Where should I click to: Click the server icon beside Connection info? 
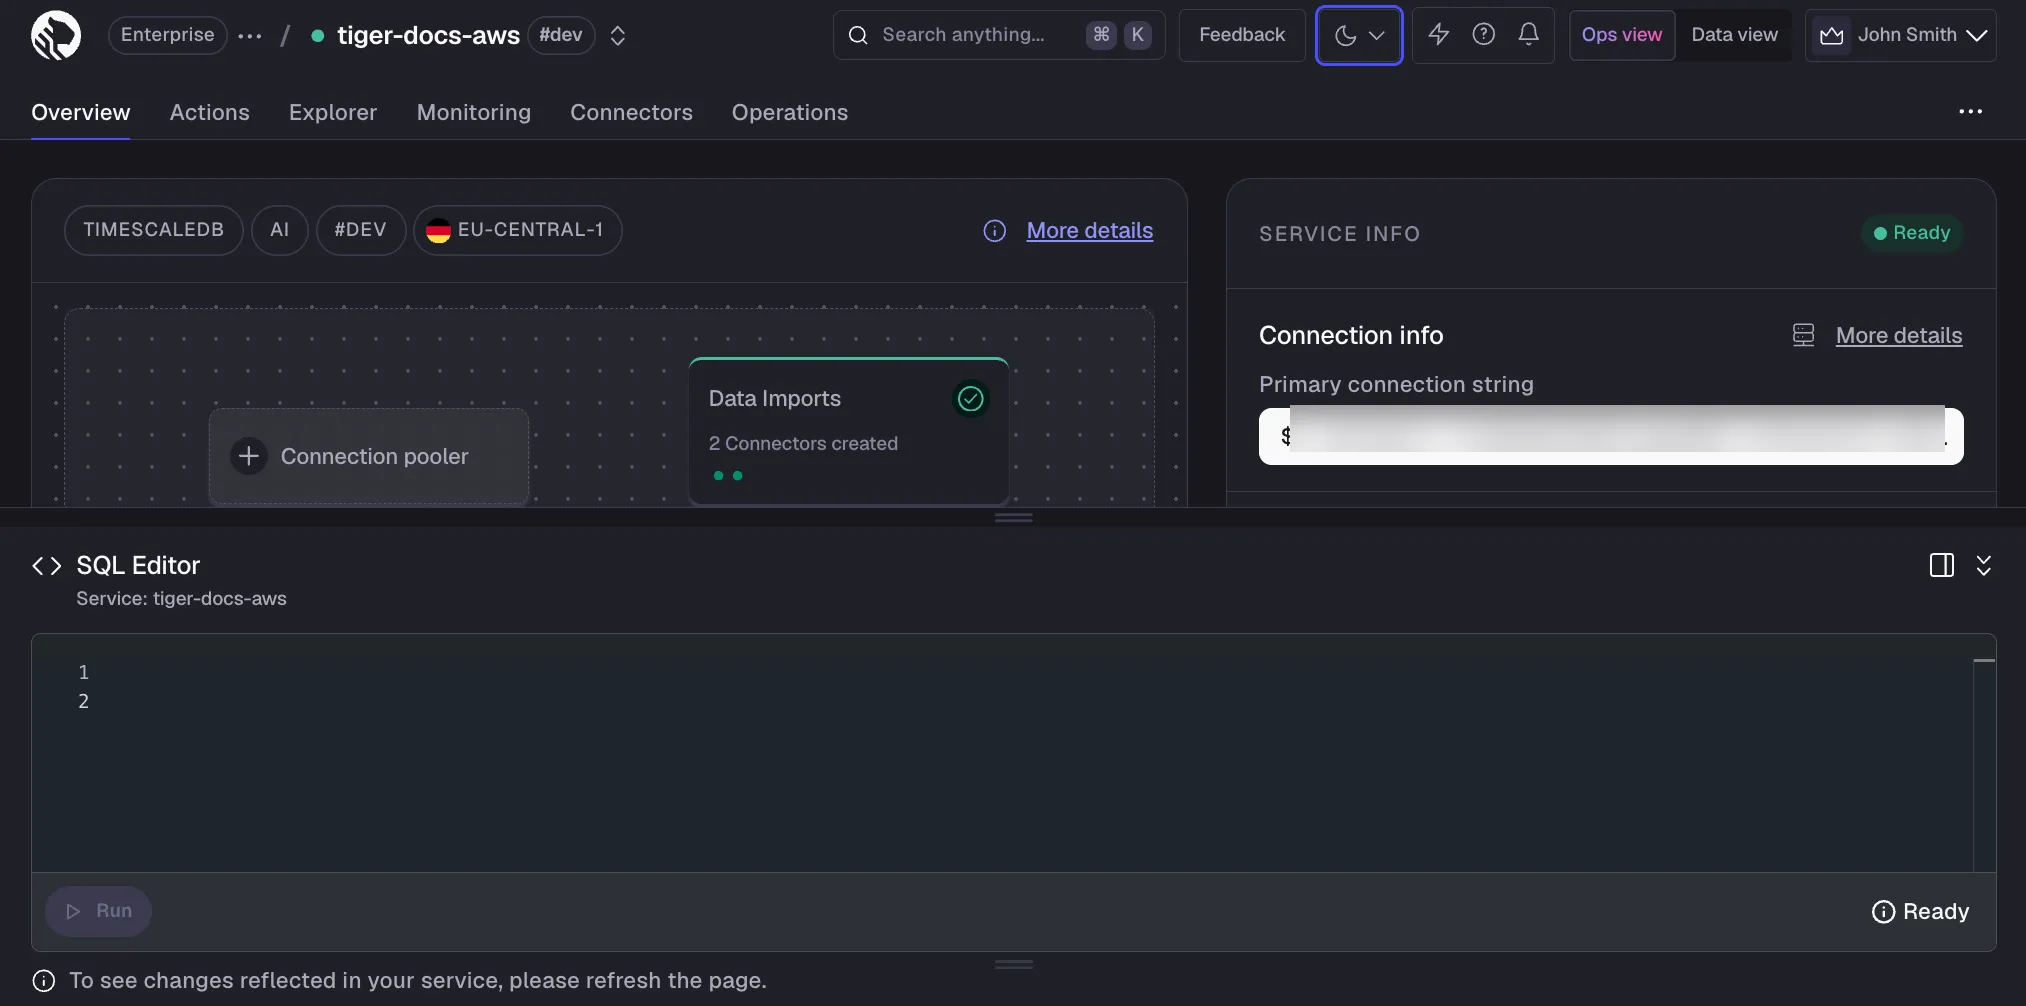1803,335
